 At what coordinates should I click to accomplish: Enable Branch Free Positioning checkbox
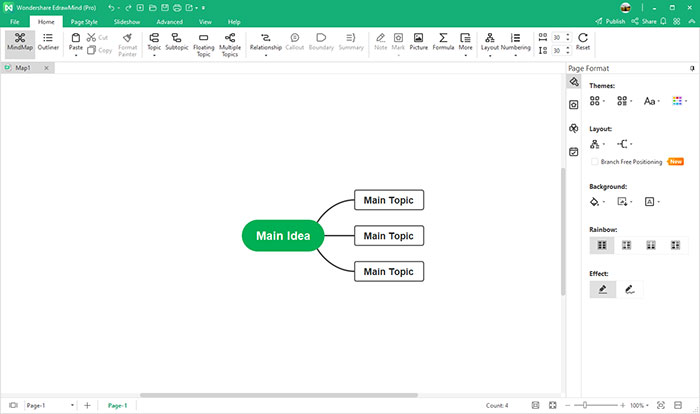(595, 161)
